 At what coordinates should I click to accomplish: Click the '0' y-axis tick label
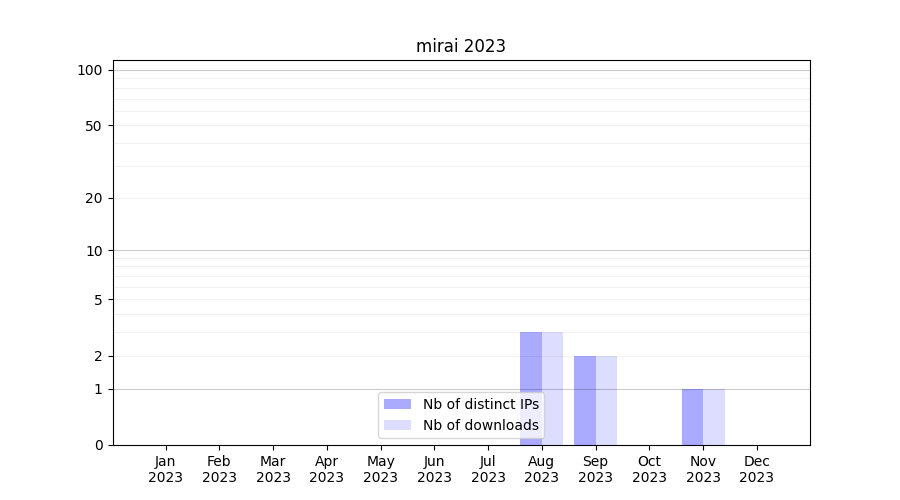(x=98, y=445)
